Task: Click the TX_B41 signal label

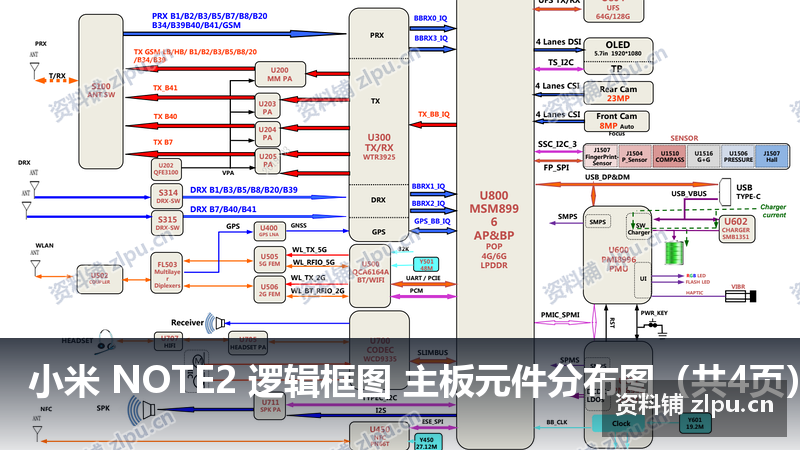Action: click(x=165, y=88)
